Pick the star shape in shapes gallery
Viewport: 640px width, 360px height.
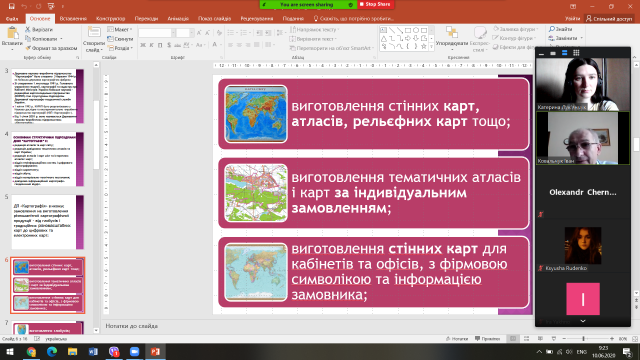click(424, 47)
